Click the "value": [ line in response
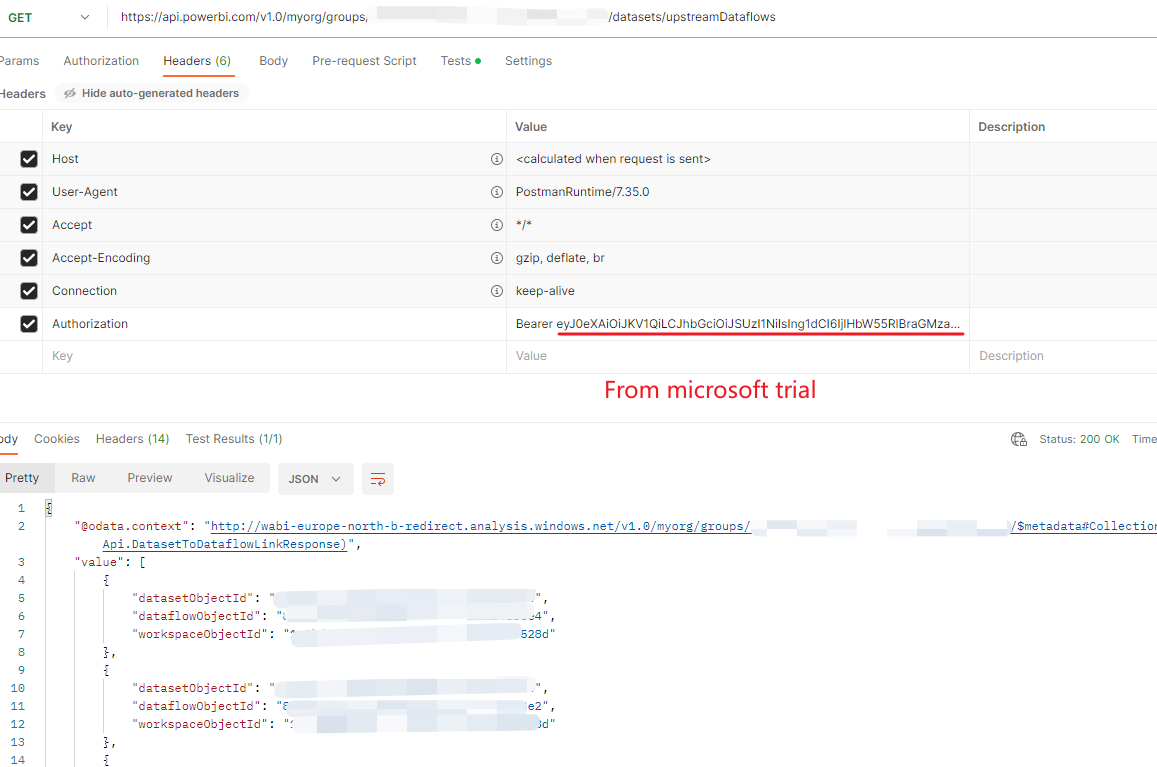This screenshot has height=767, width=1157. [110, 563]
